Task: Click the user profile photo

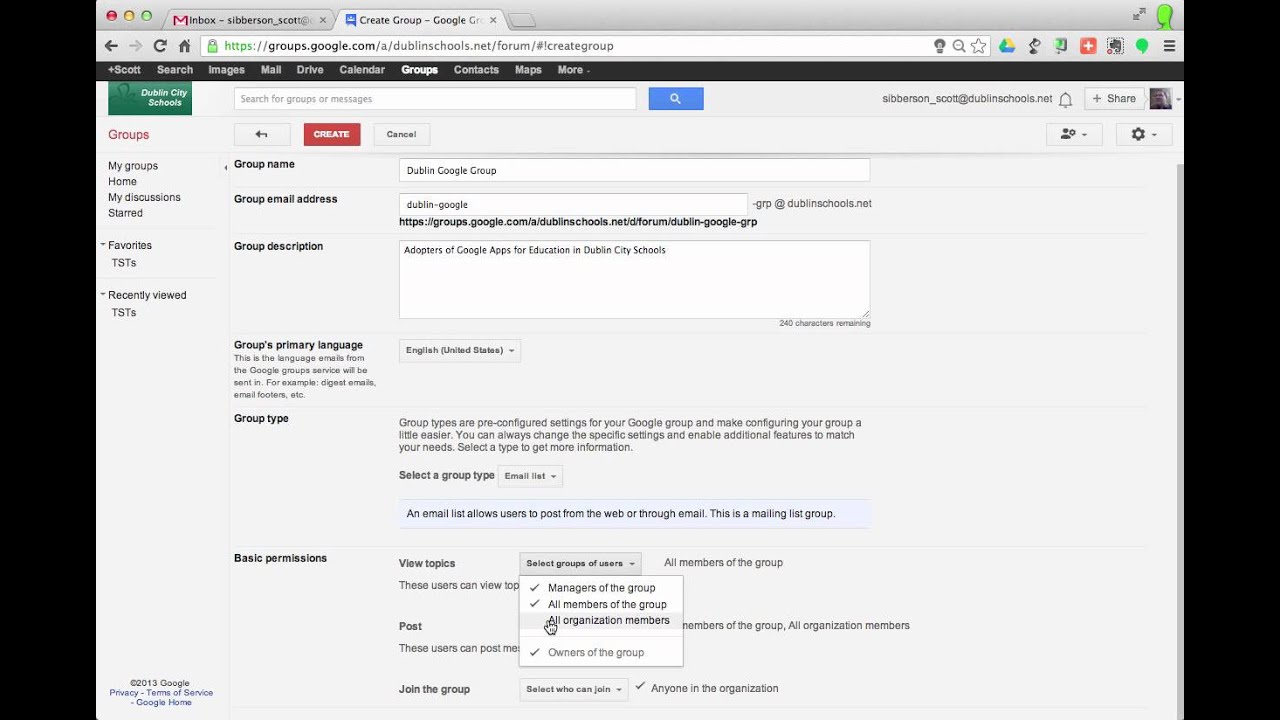Action: [1160, 98]
